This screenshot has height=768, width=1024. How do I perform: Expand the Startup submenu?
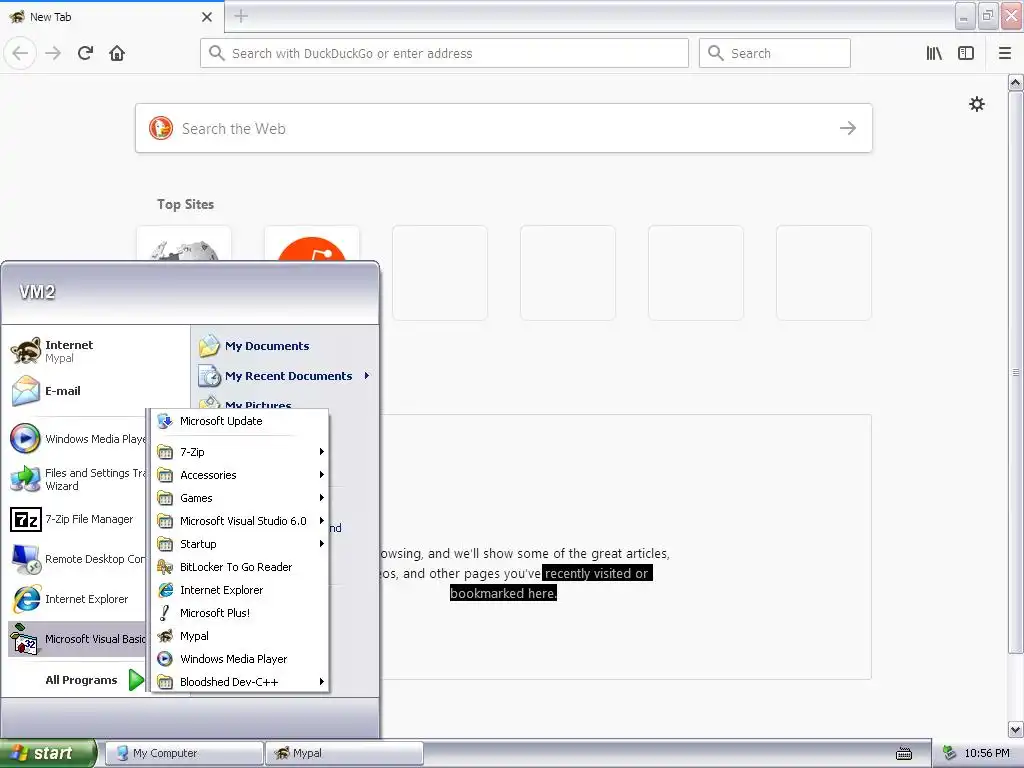tap(240, 544)
